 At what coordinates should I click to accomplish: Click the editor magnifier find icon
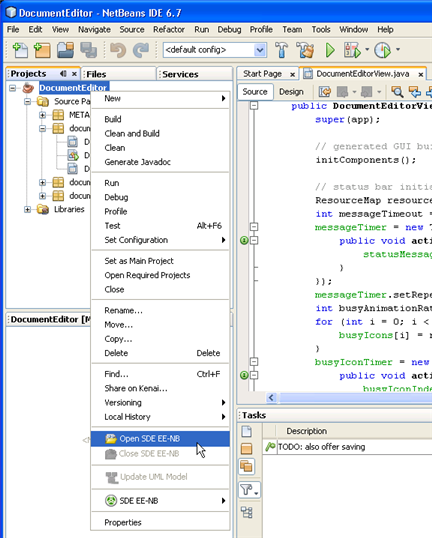[397, 92]
